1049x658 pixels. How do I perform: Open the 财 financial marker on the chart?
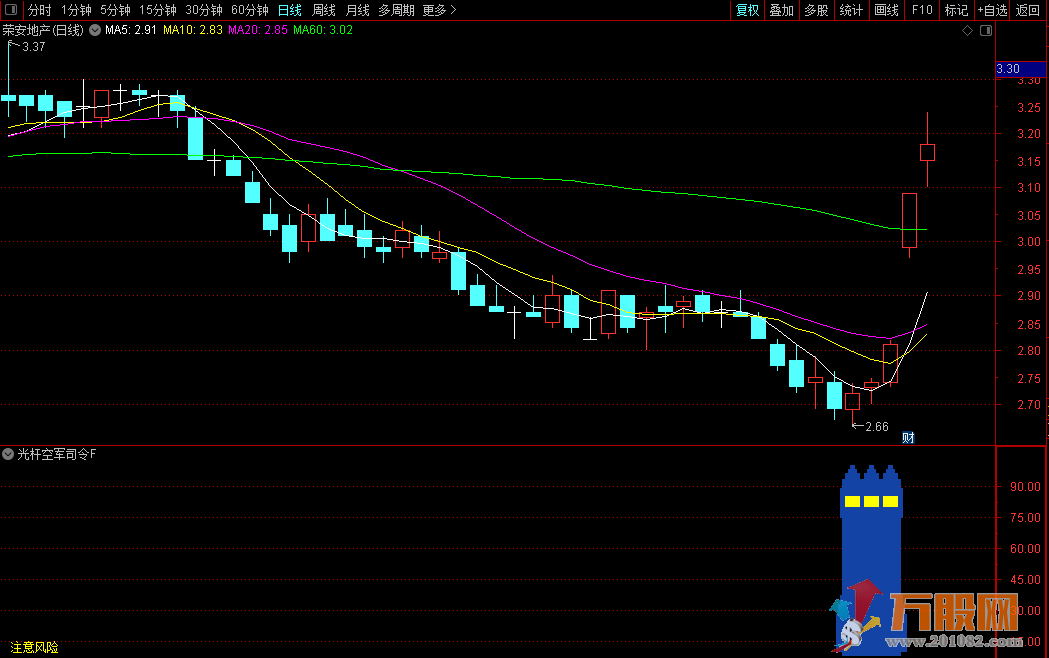pyautogui.click(x=908, y=438)
